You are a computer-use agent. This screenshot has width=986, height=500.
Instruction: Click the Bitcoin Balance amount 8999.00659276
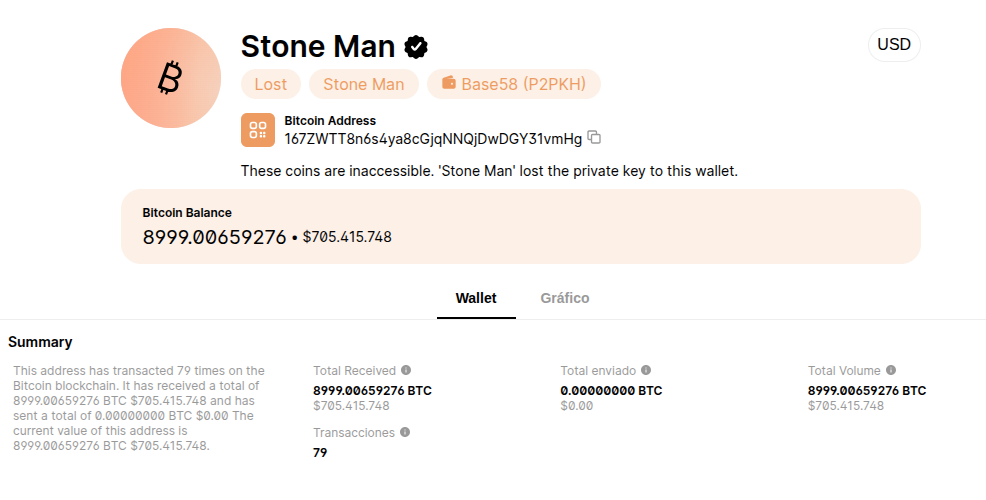coord(214,237)
